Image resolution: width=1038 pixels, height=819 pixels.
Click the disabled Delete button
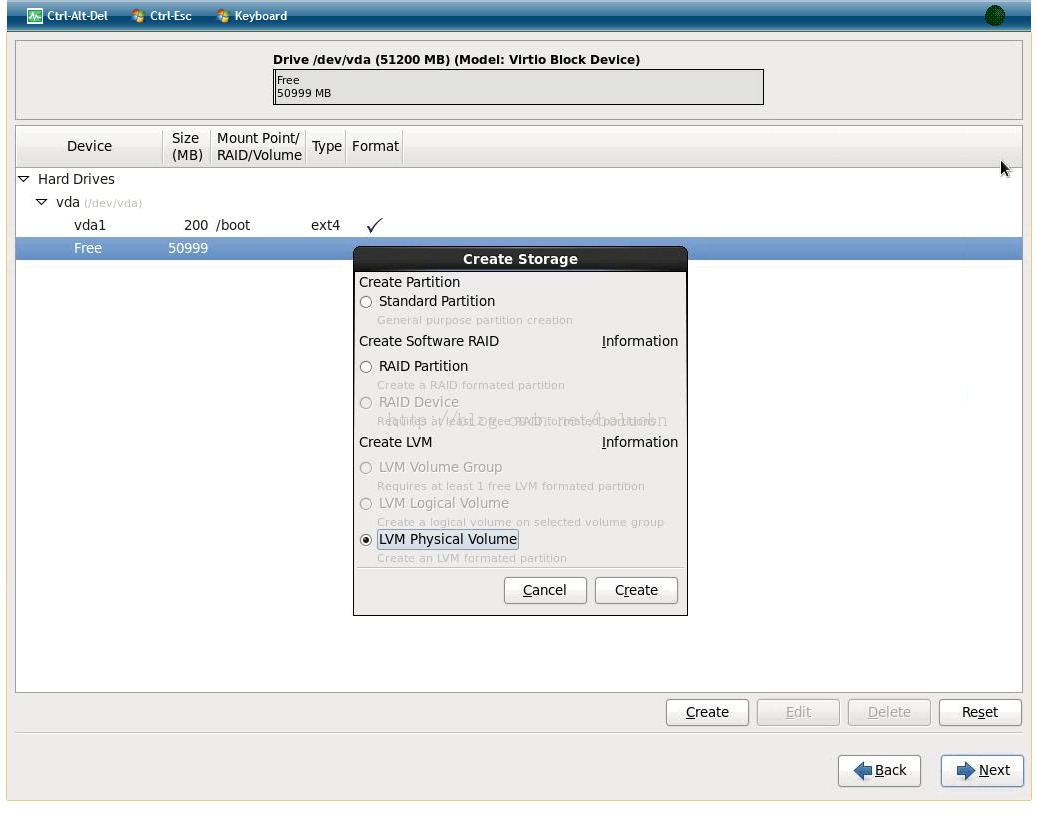point(889,712)
